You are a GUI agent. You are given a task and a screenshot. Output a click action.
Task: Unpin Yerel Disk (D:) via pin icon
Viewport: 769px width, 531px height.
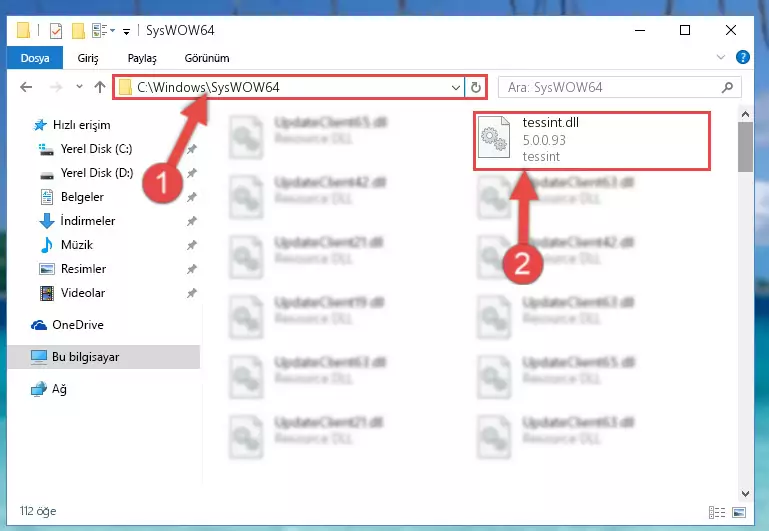point(192,173)
